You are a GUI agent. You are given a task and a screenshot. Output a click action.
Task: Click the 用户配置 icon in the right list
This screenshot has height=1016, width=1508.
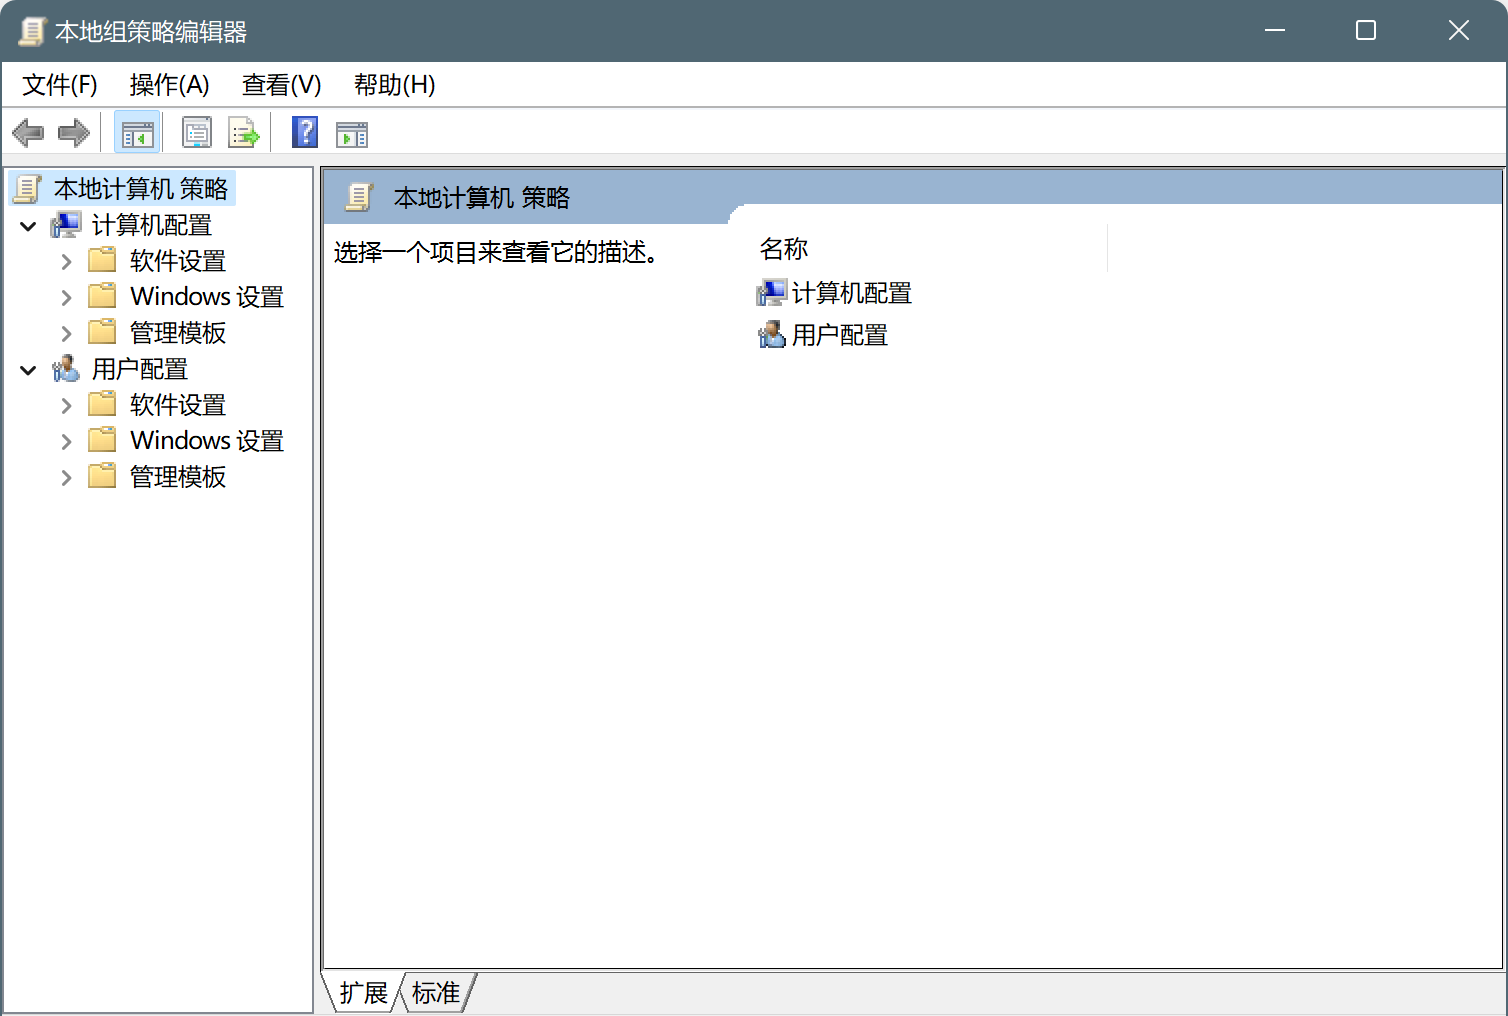[772, 335]
